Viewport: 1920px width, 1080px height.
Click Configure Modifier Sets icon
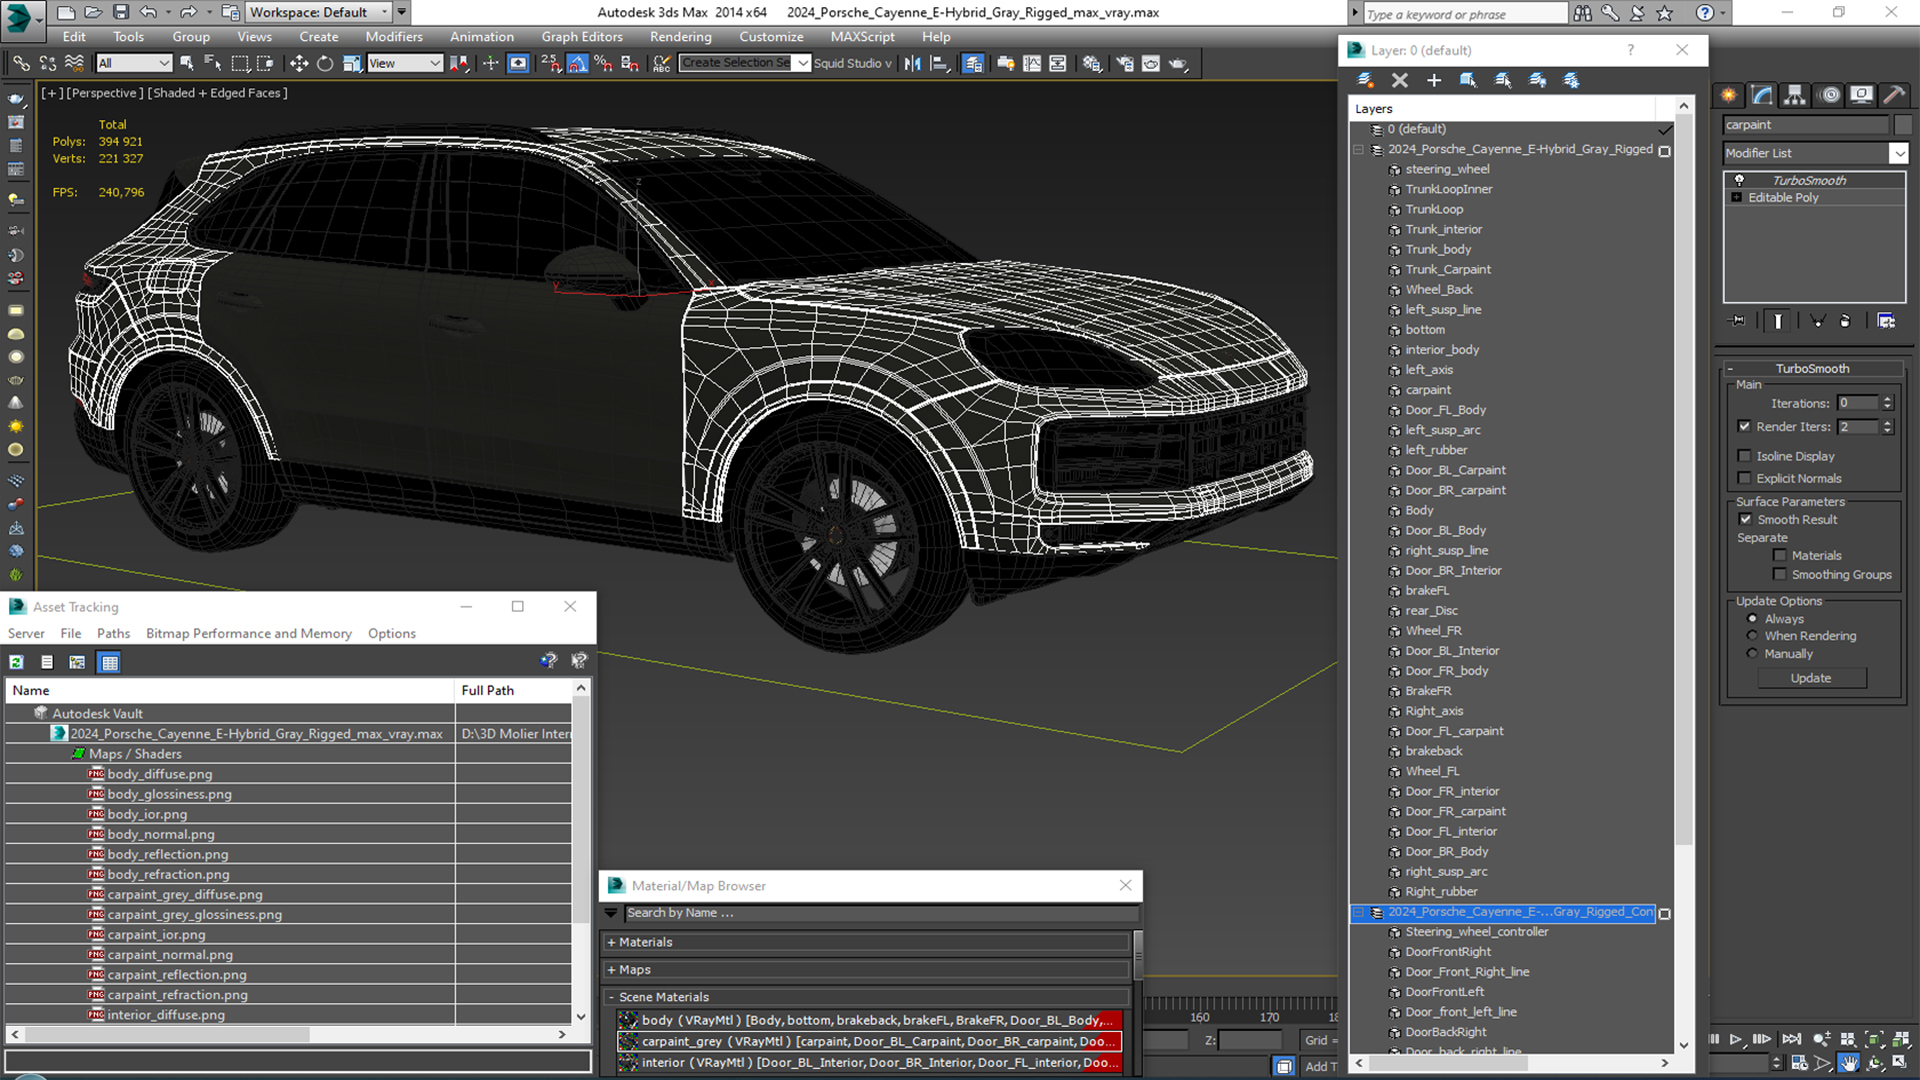1886,321
